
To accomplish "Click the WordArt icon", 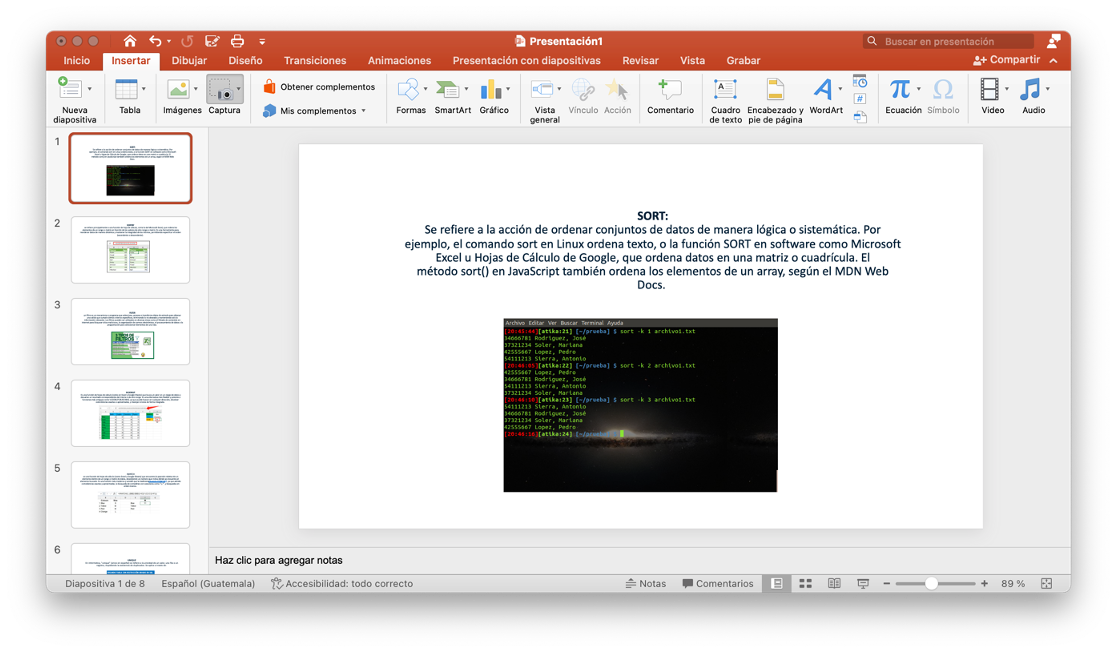I will tap(824, 90).
